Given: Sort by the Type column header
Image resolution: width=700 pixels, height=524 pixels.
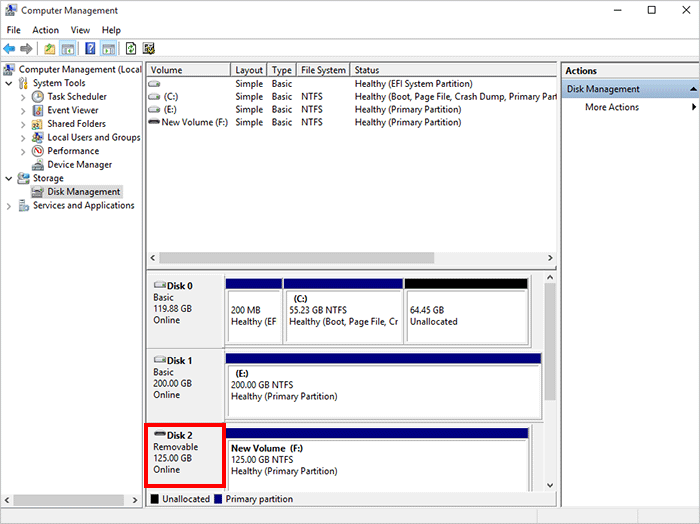Looking at the screenshot, I should click(282, 70).
